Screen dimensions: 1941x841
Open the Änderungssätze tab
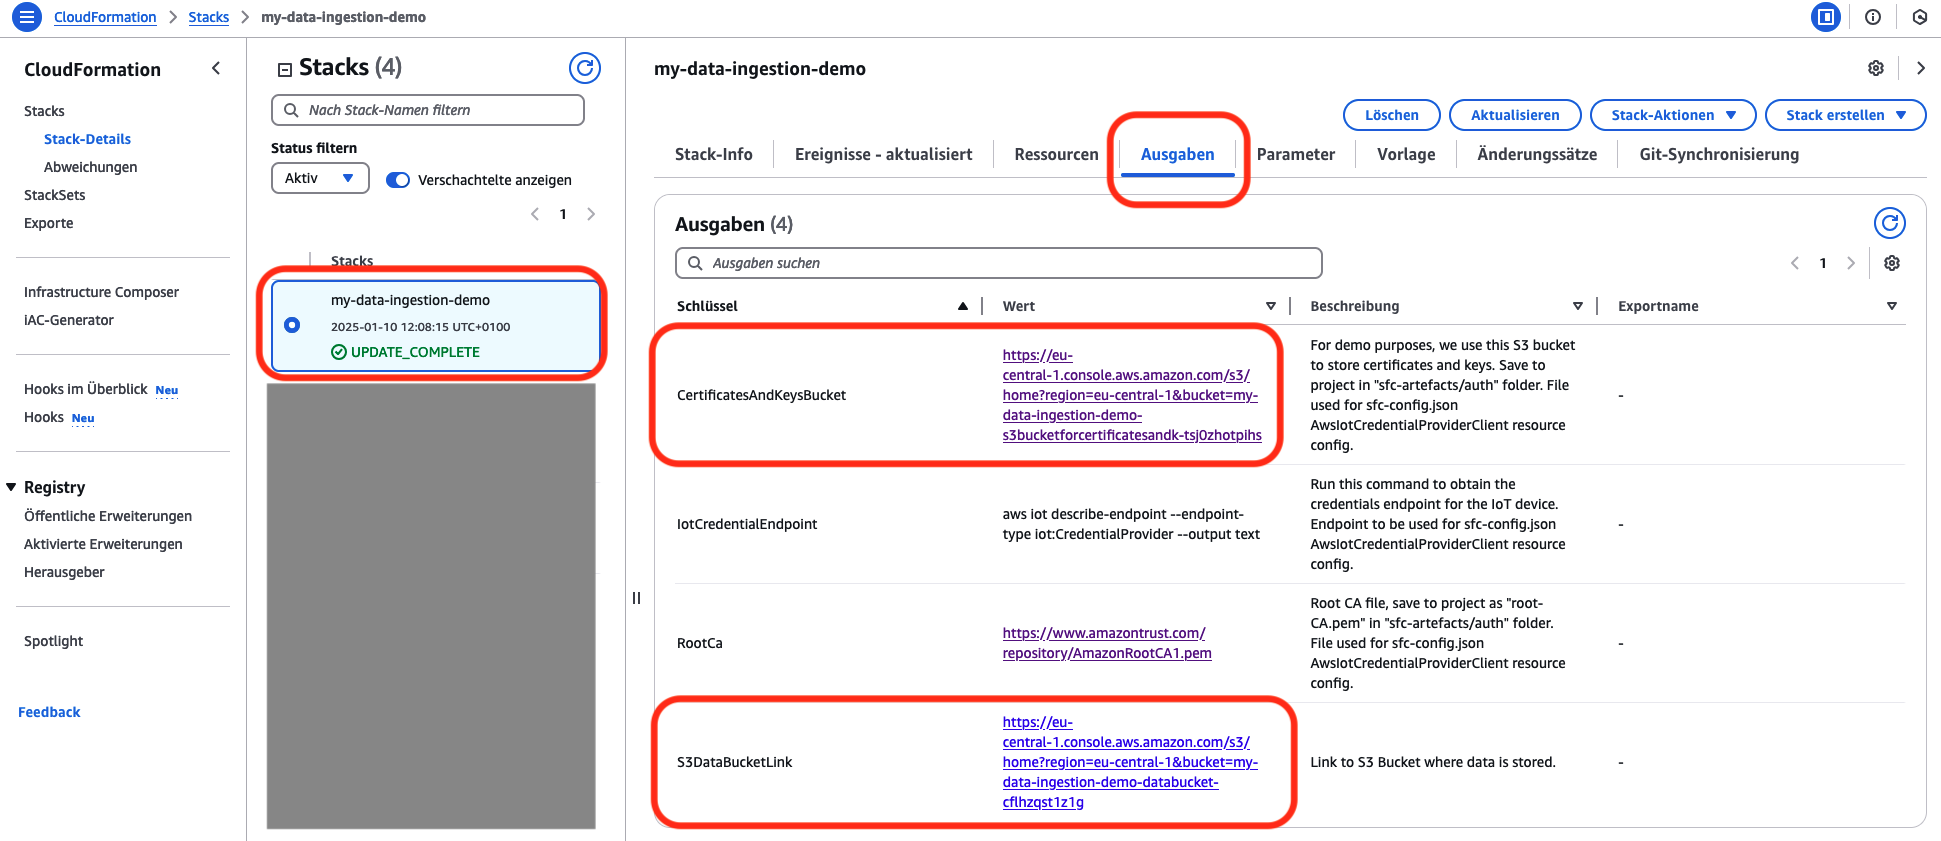[x=1537, y=154]
